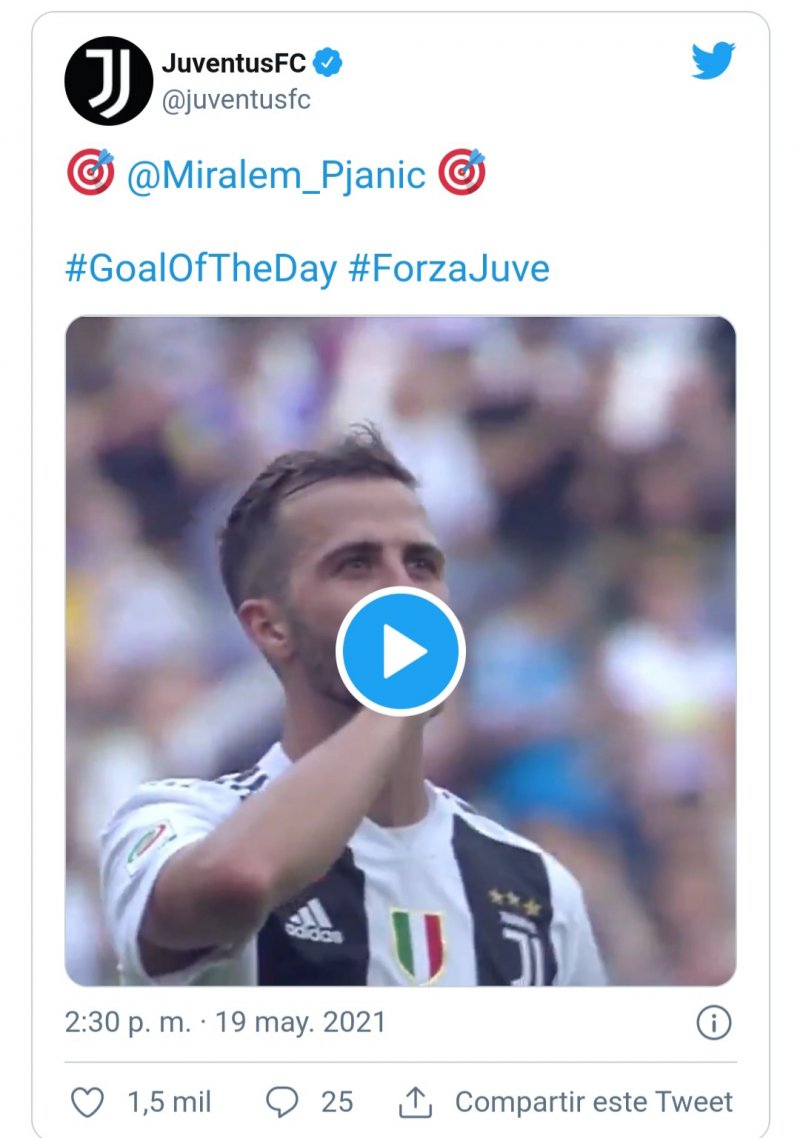This screenshot has height=1138, width=800.
Task: Click the dart emoji after @Miralem_Pjanic
Action: 462,173
